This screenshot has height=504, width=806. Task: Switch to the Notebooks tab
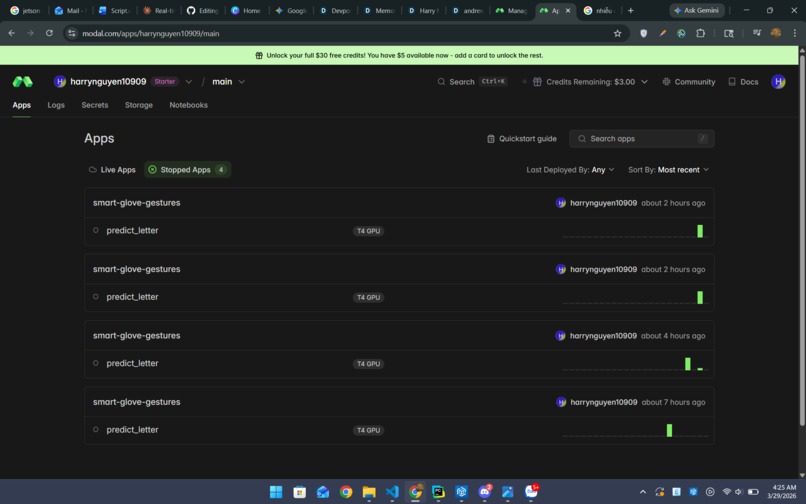point(189,105)
